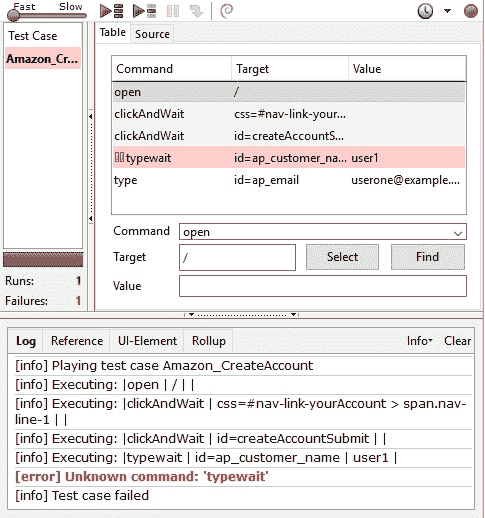485x518 pixels.
Task: Open the scheduler clock icon
Action: (x=425, y=11)
